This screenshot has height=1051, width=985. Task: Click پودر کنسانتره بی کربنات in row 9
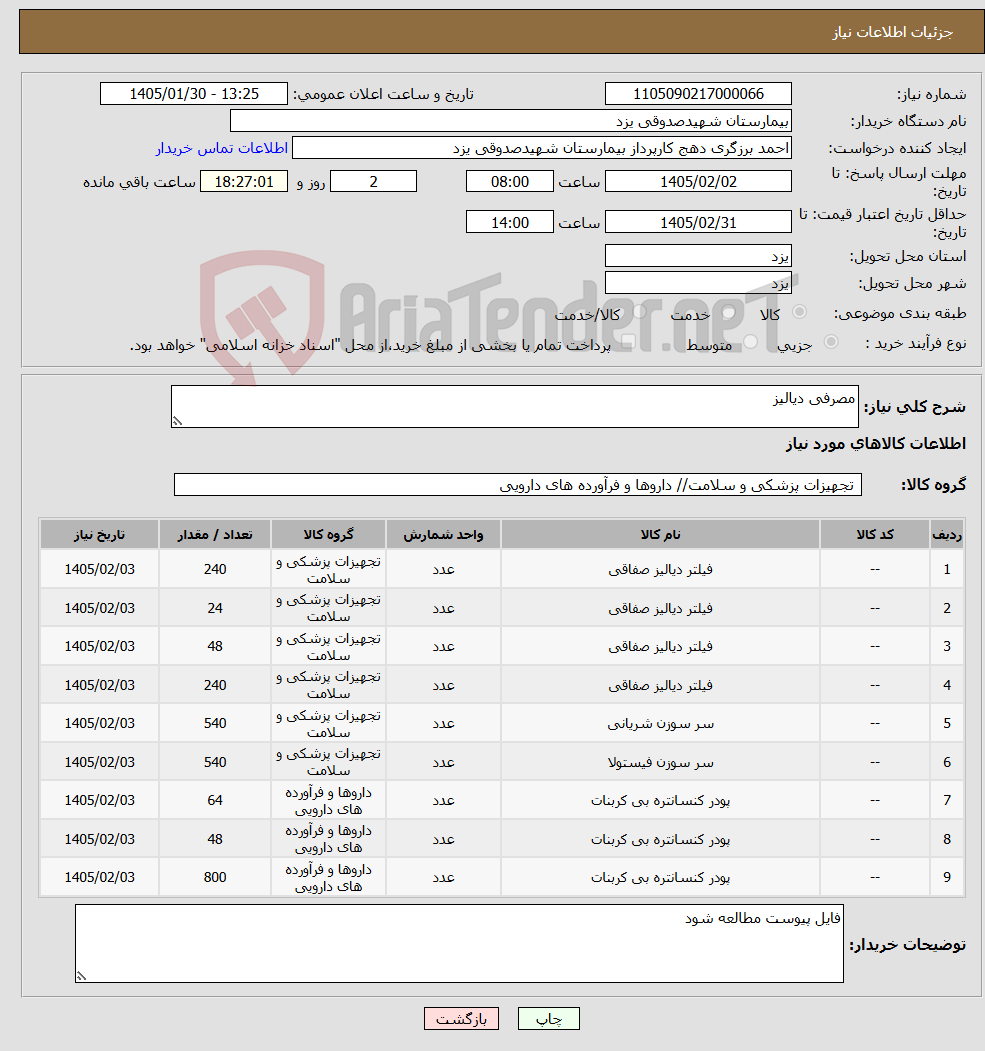pos(660,878)
